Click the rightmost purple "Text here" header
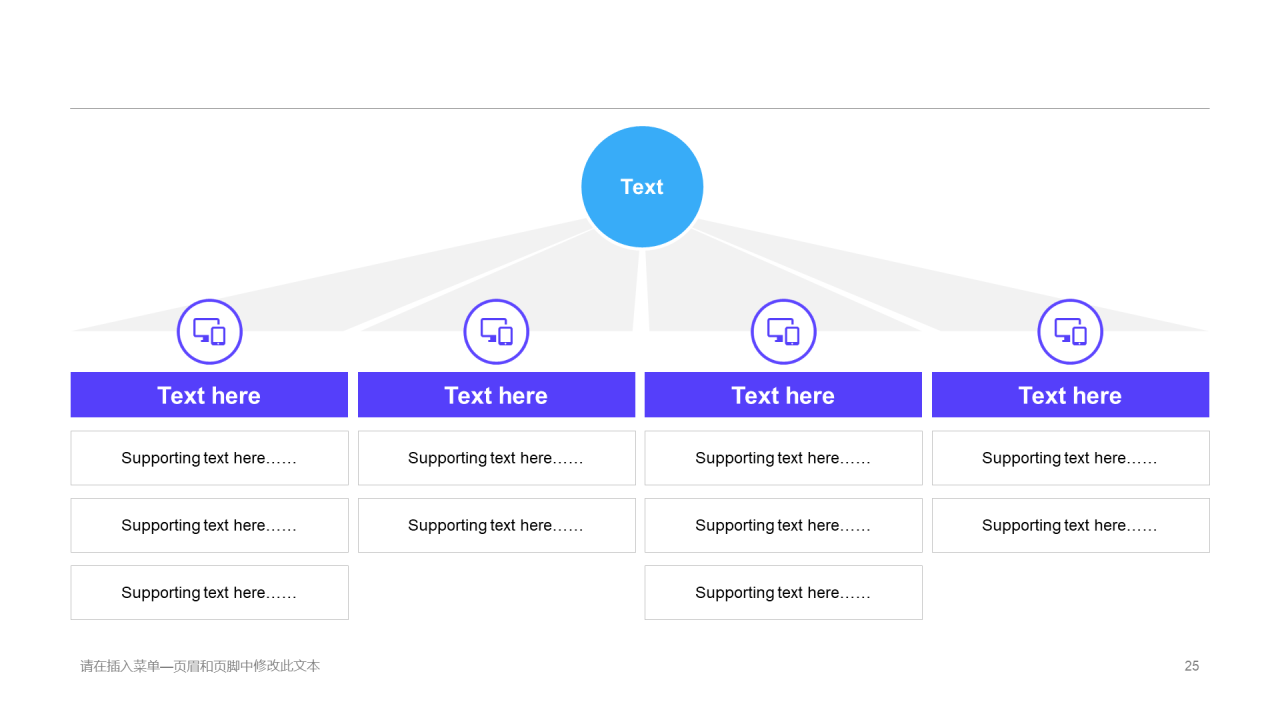 pyautogui.click(x=1070, y=395)
